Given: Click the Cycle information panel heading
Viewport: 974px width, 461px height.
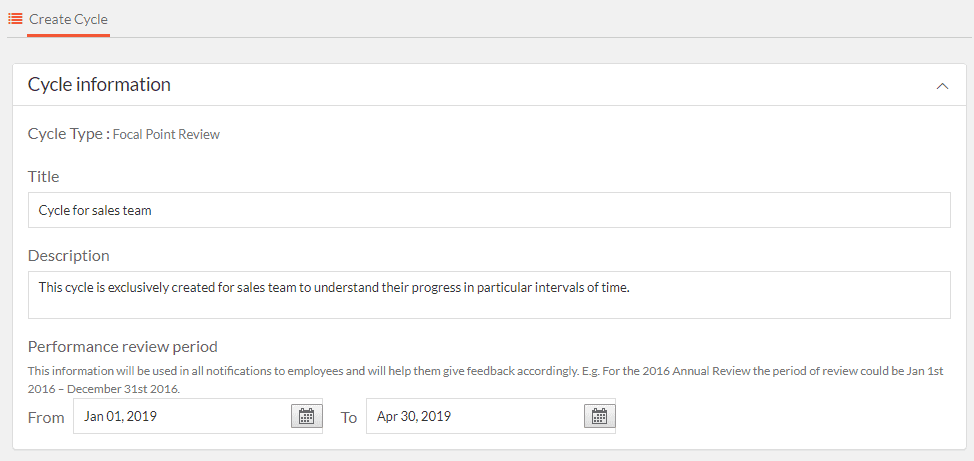Looking at the screenshot, I should pos(99,84).
